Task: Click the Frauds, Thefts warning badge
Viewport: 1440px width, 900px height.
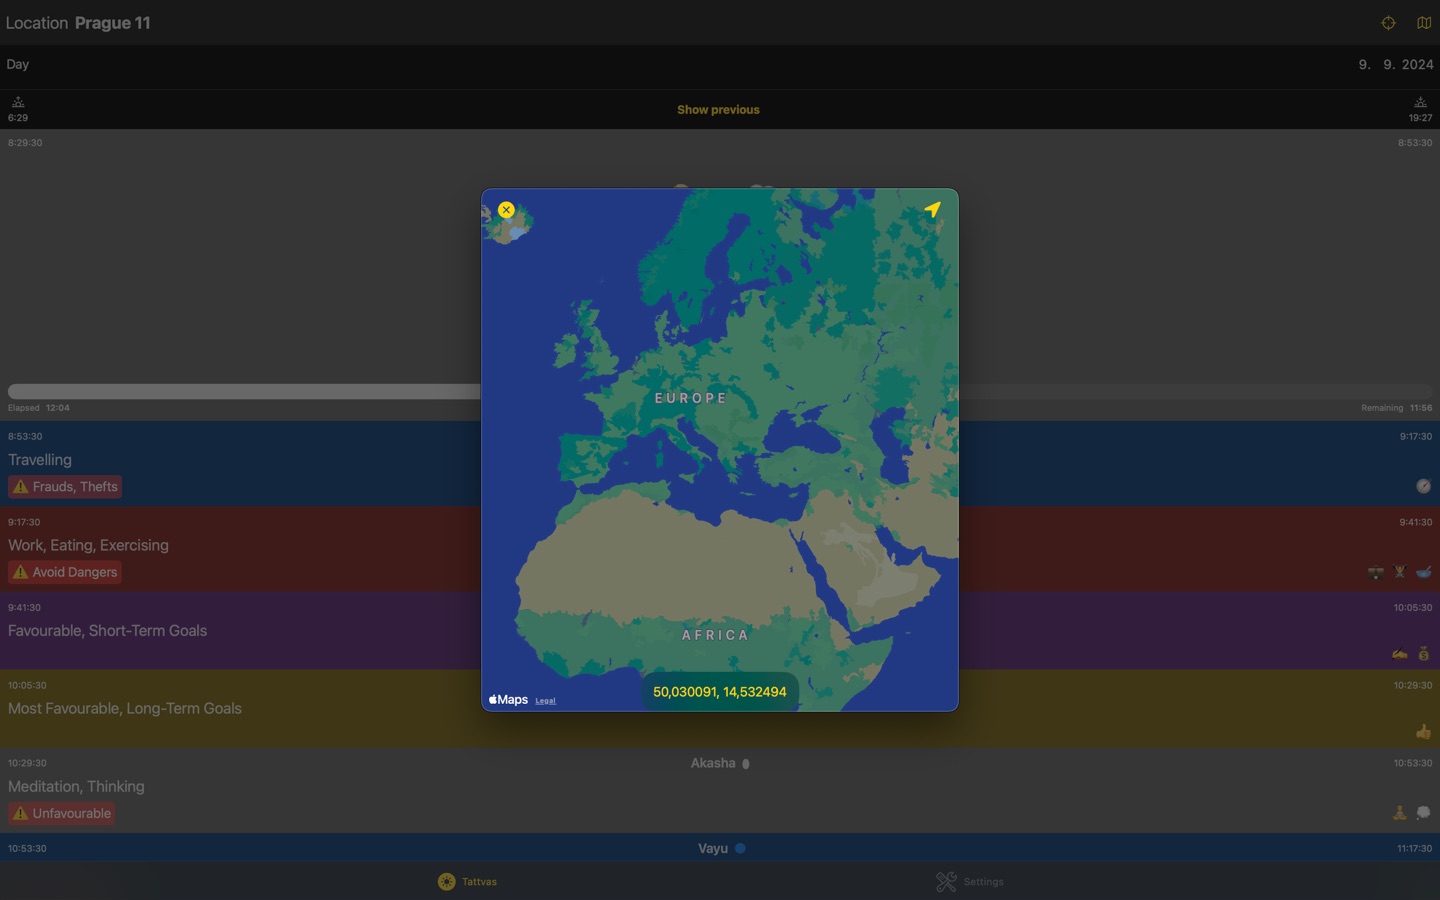Action: (x=65, y=487)
